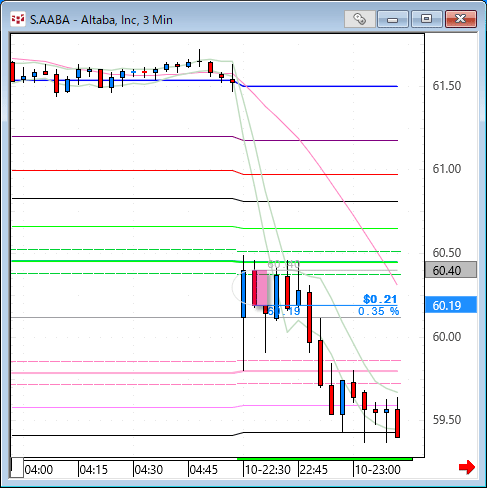This screenshot has width=487, height=488.
Task: Maximize the S.AABA chart window
Action: tap(427, 19)
